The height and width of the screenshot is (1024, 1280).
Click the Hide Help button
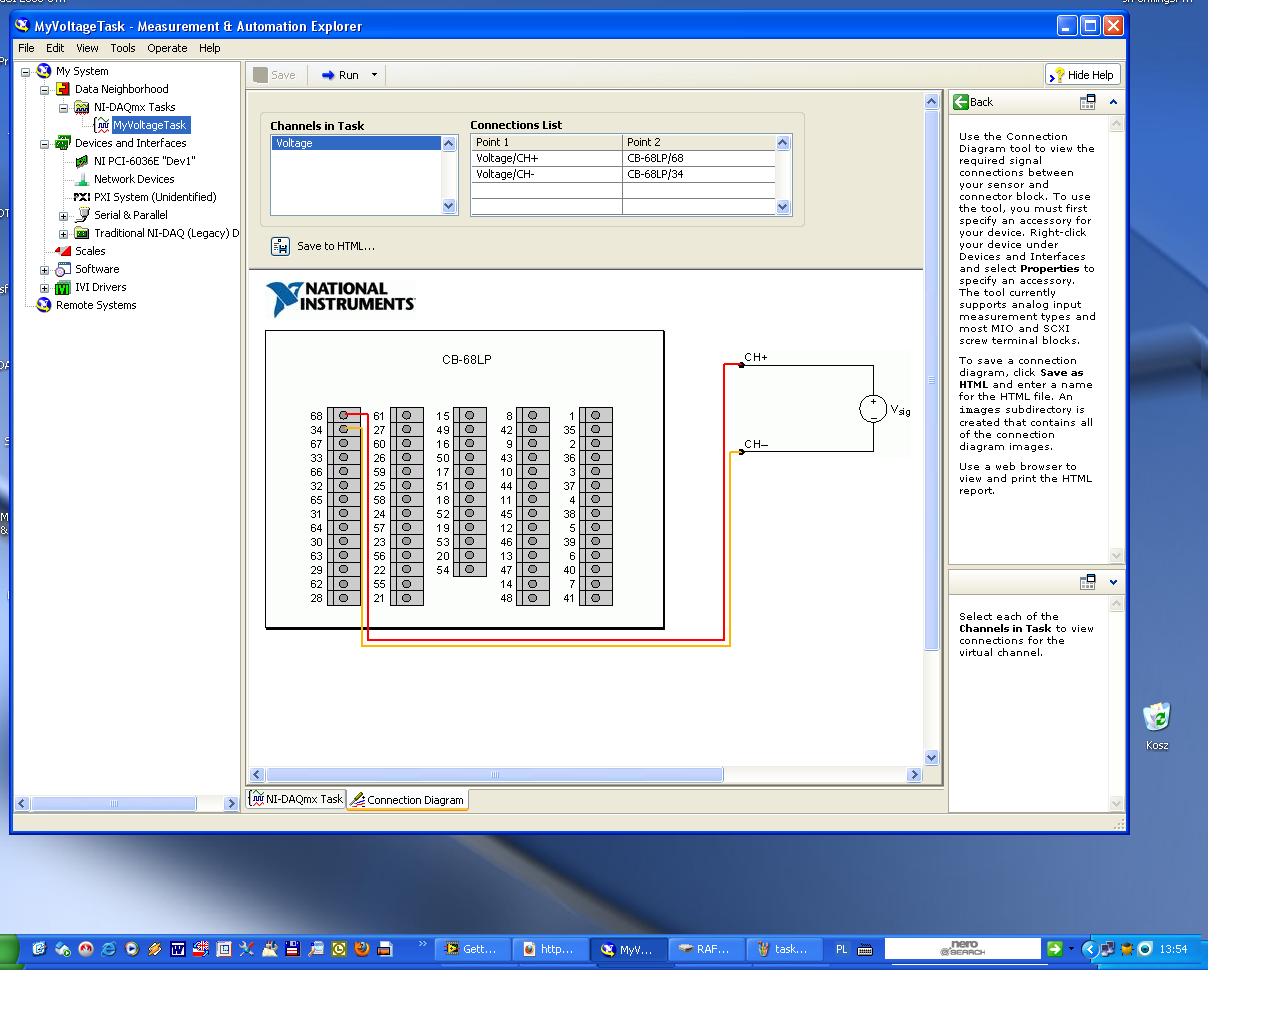[x=1082, y=75]
